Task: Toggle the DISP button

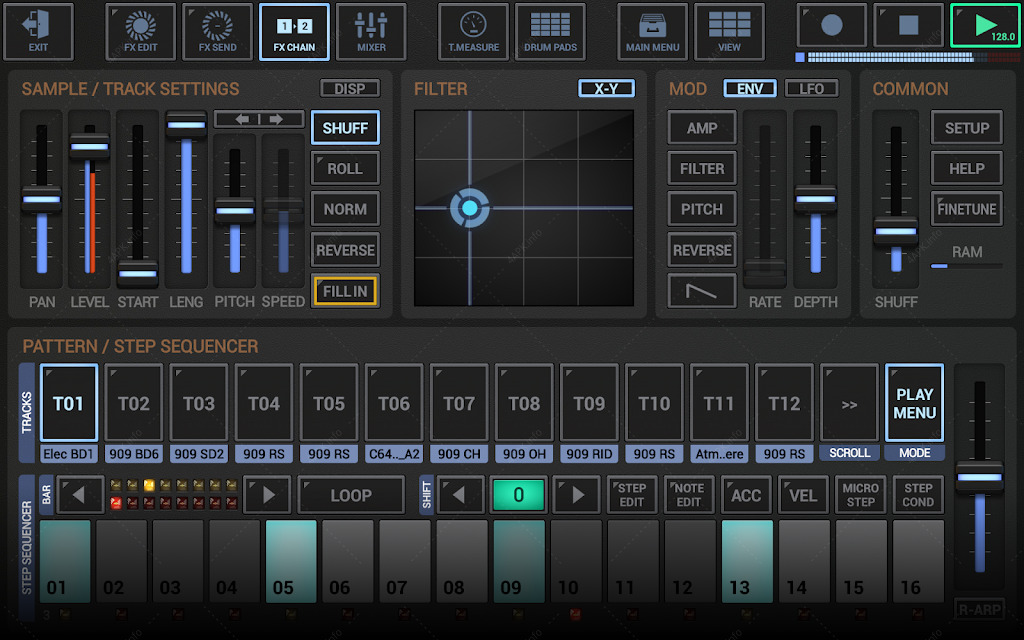Action: tap(350, 88)
